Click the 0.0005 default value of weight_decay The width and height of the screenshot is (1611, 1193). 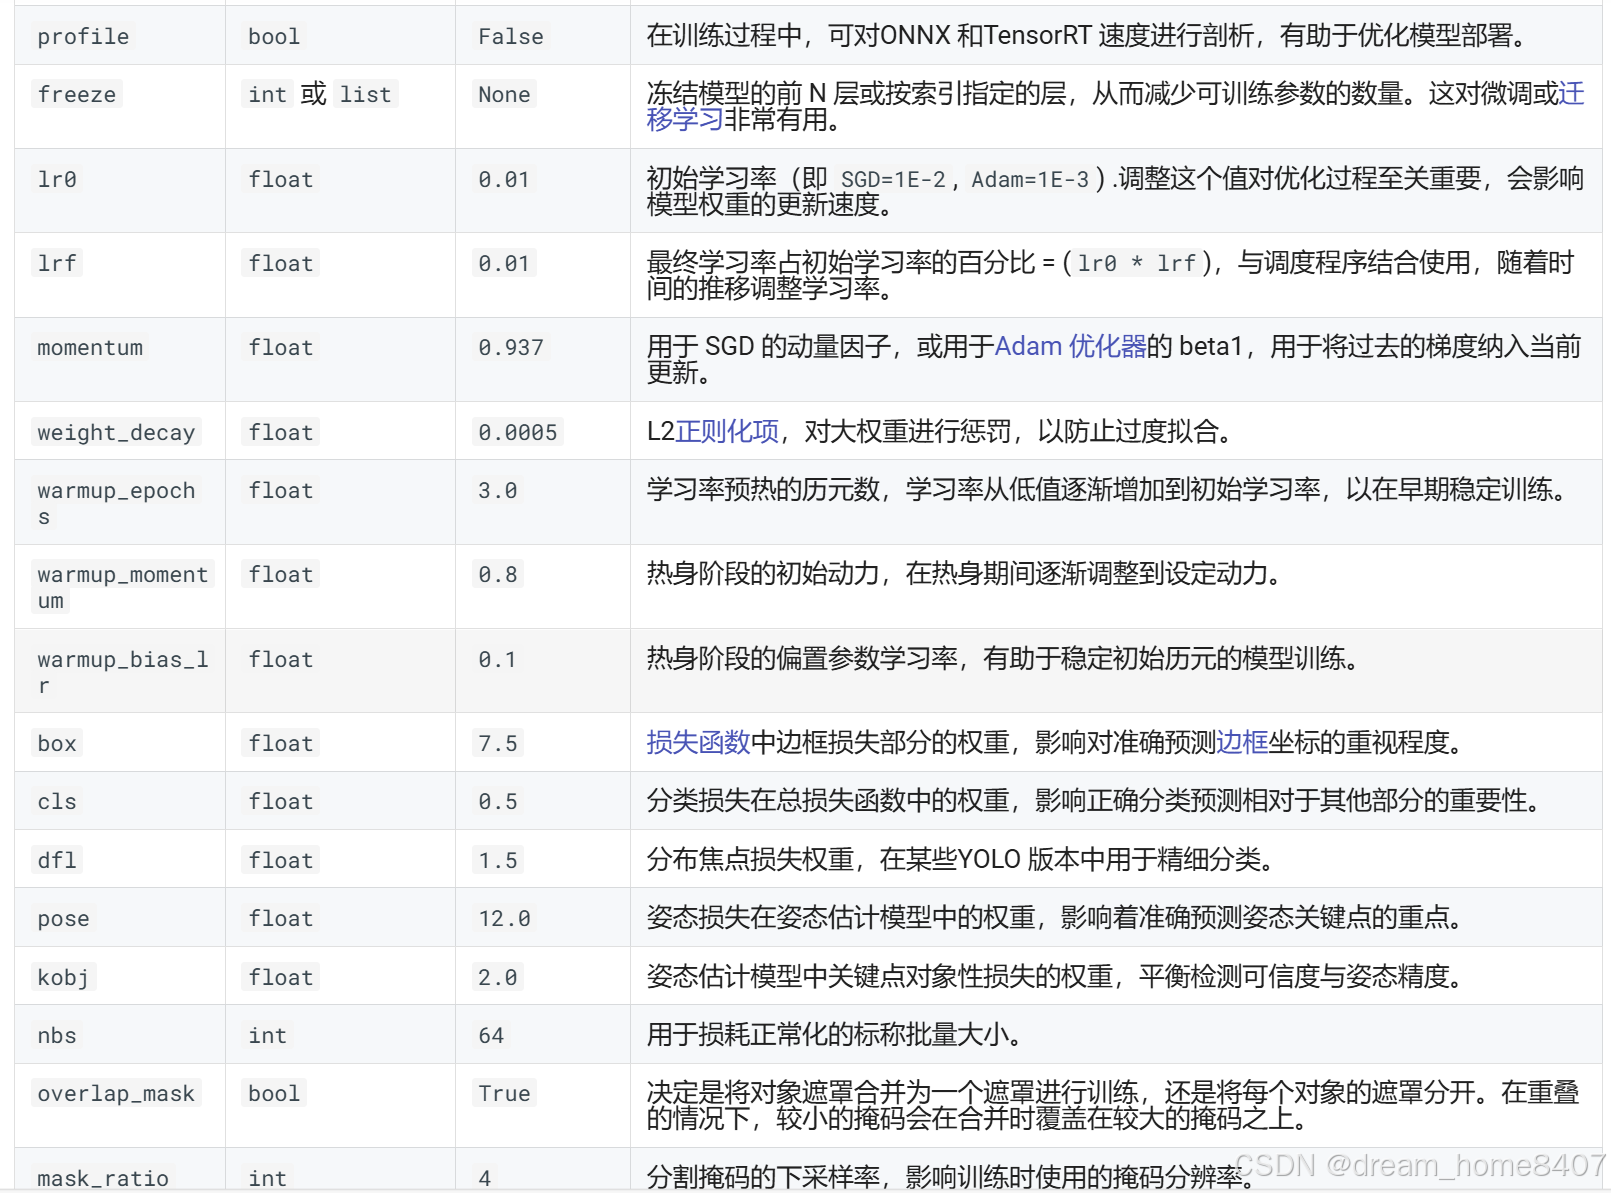tap(517, 433)
